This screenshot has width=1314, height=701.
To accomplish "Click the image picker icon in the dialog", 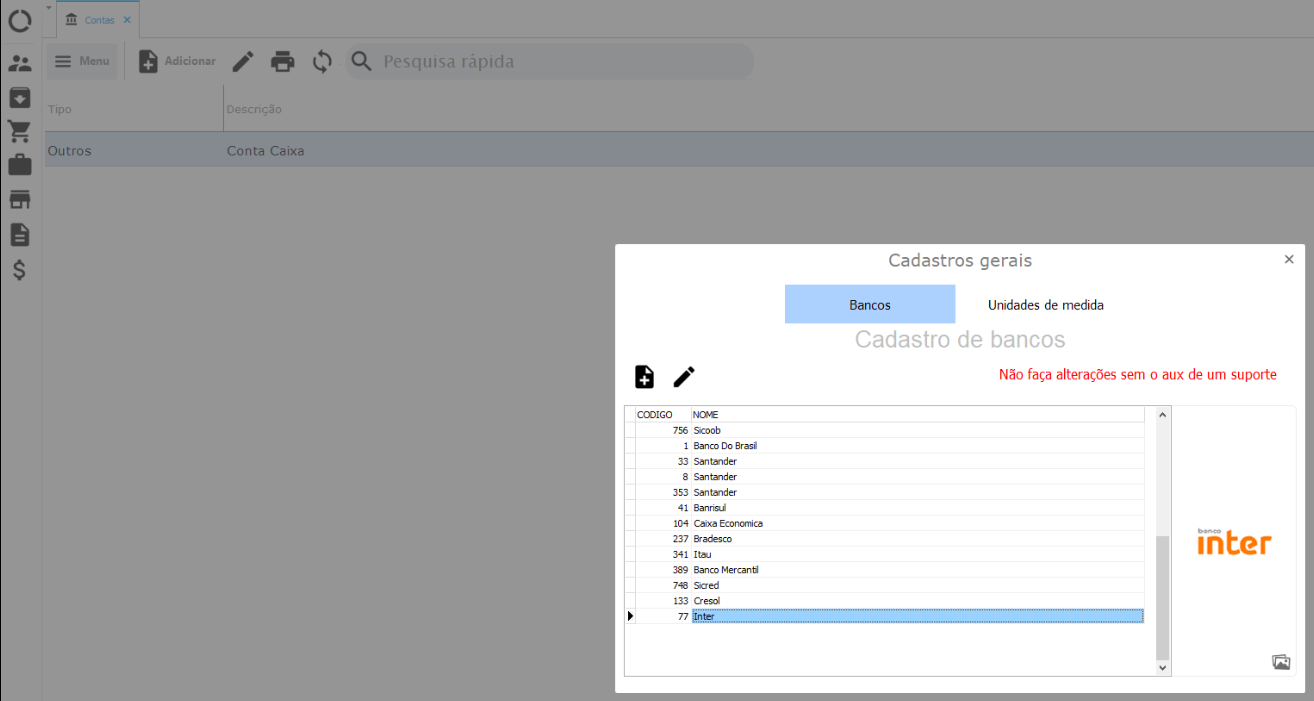I will [x=1280, y=662].
